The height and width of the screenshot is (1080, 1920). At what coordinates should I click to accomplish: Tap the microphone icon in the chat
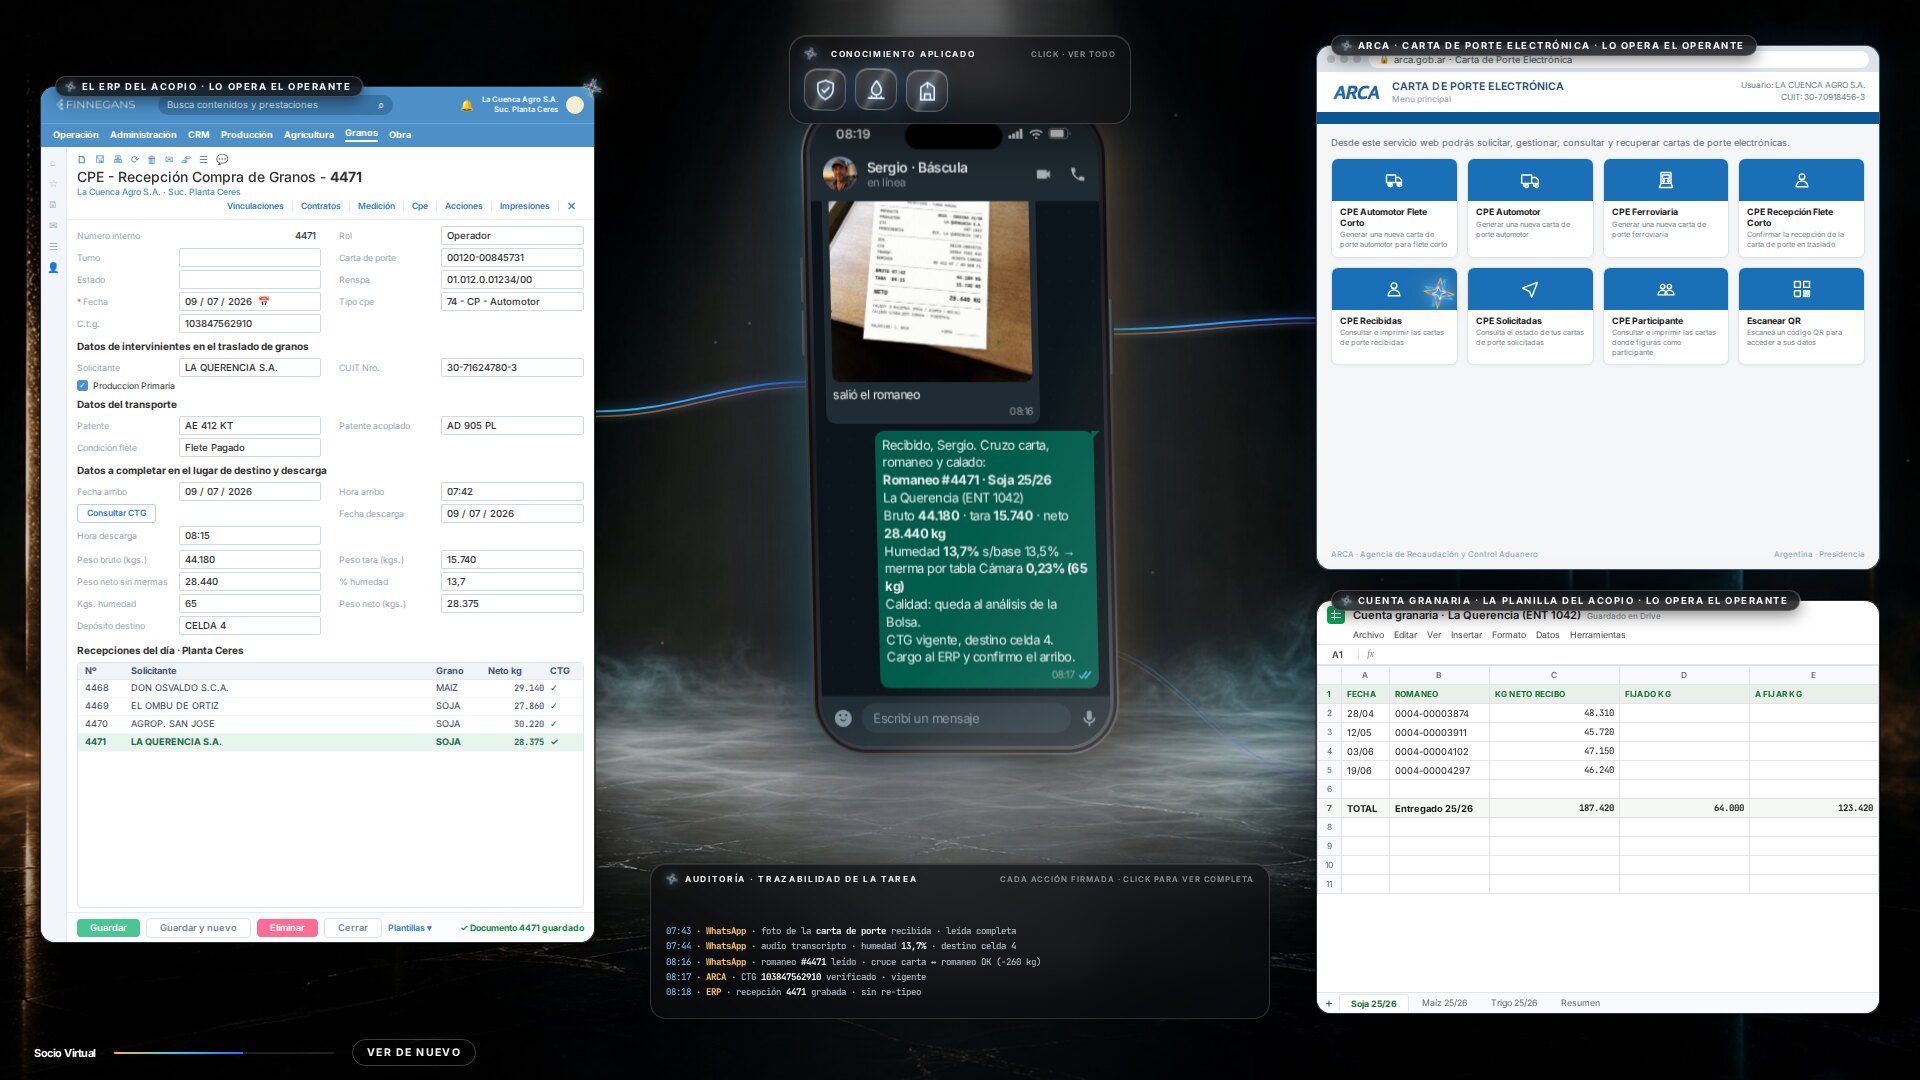(1089, 718)
